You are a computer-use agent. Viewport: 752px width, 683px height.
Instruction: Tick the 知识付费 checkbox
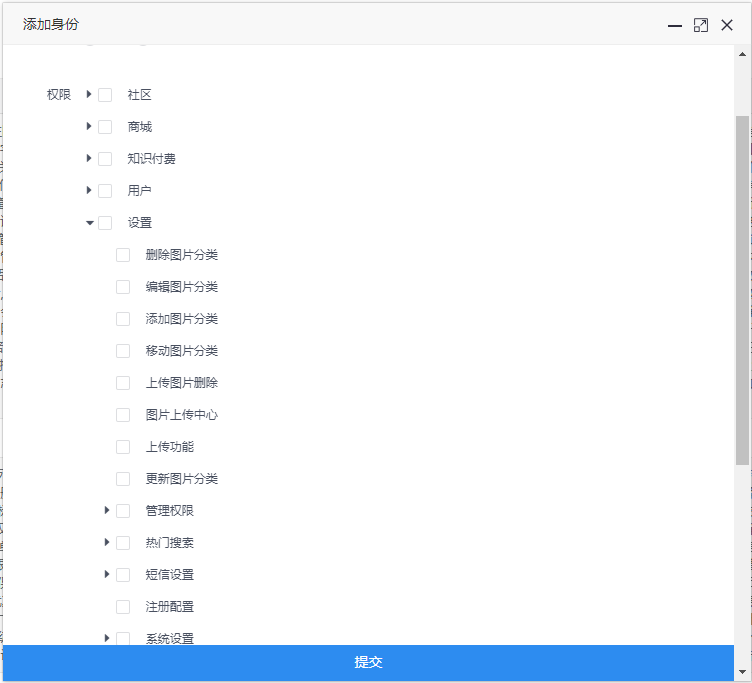click(x=105, y=159)
